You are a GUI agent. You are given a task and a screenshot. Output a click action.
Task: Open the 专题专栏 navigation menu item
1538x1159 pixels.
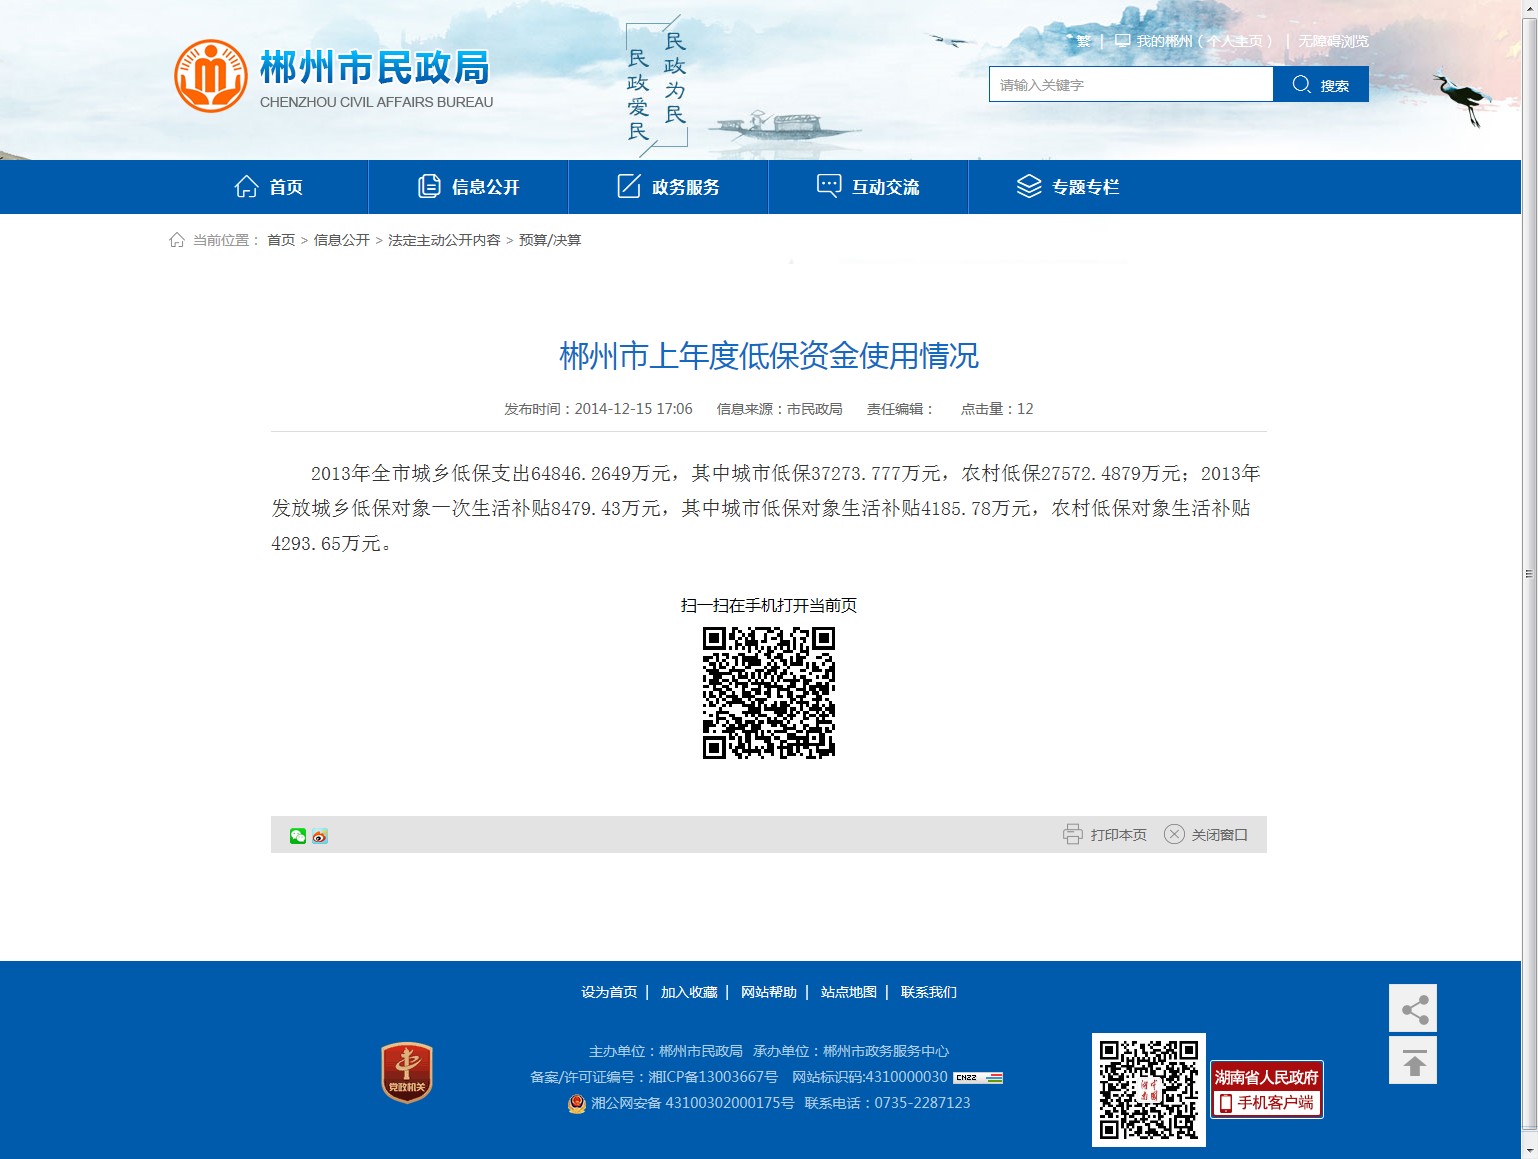[x=1069, y=187]
